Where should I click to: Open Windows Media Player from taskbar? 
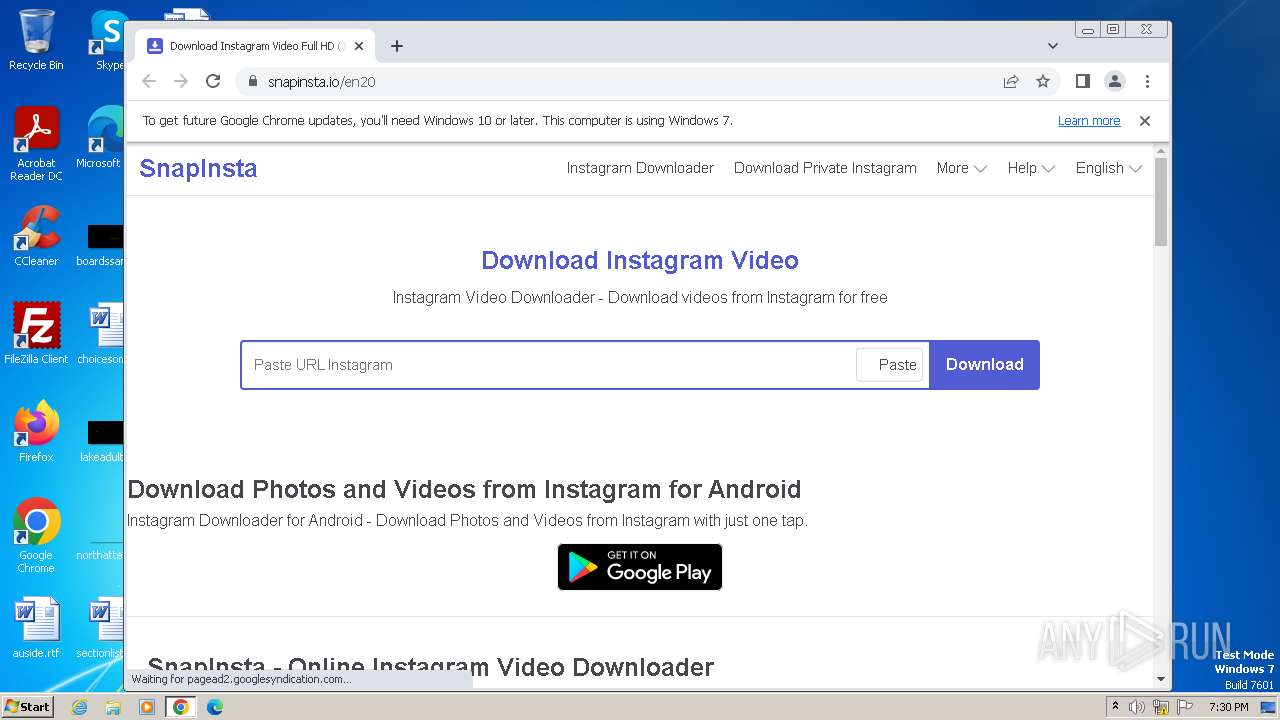(147, 707)
